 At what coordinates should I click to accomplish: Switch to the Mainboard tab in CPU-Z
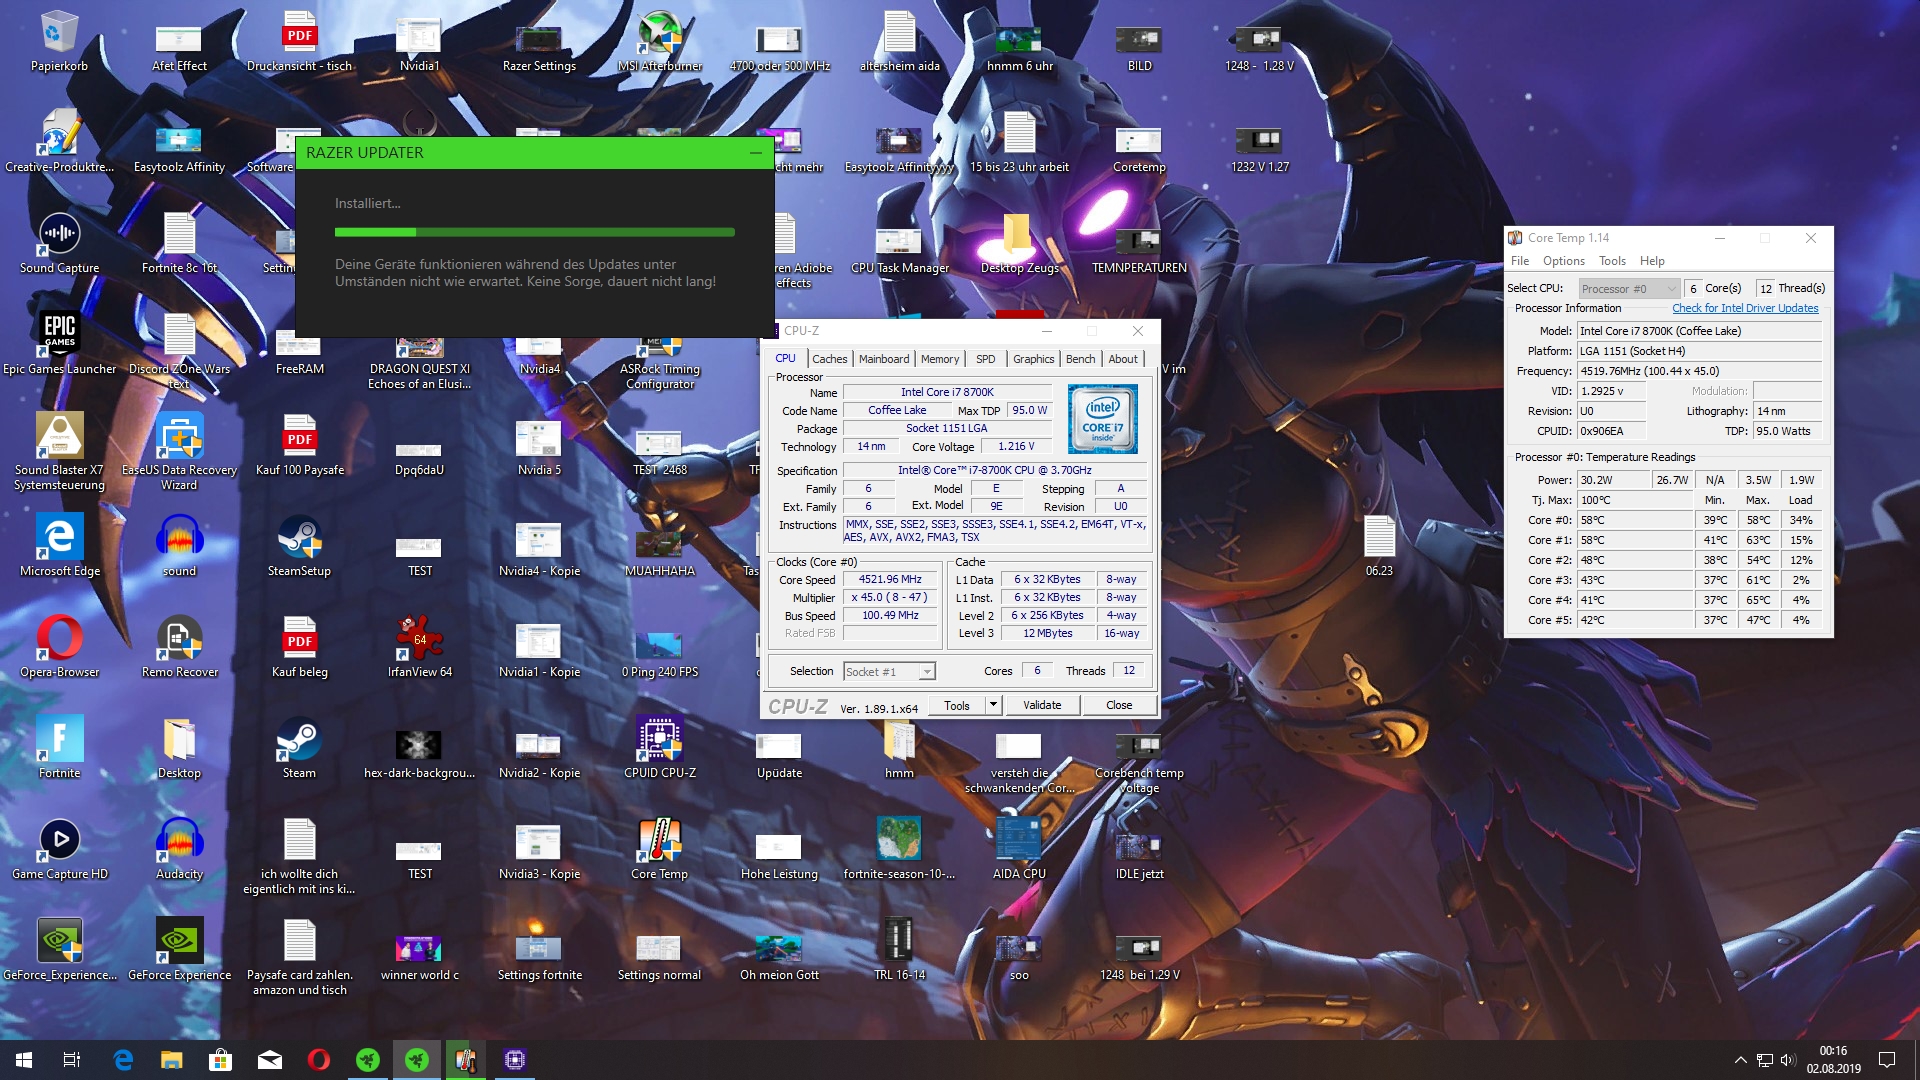click(x=883, y=359)
